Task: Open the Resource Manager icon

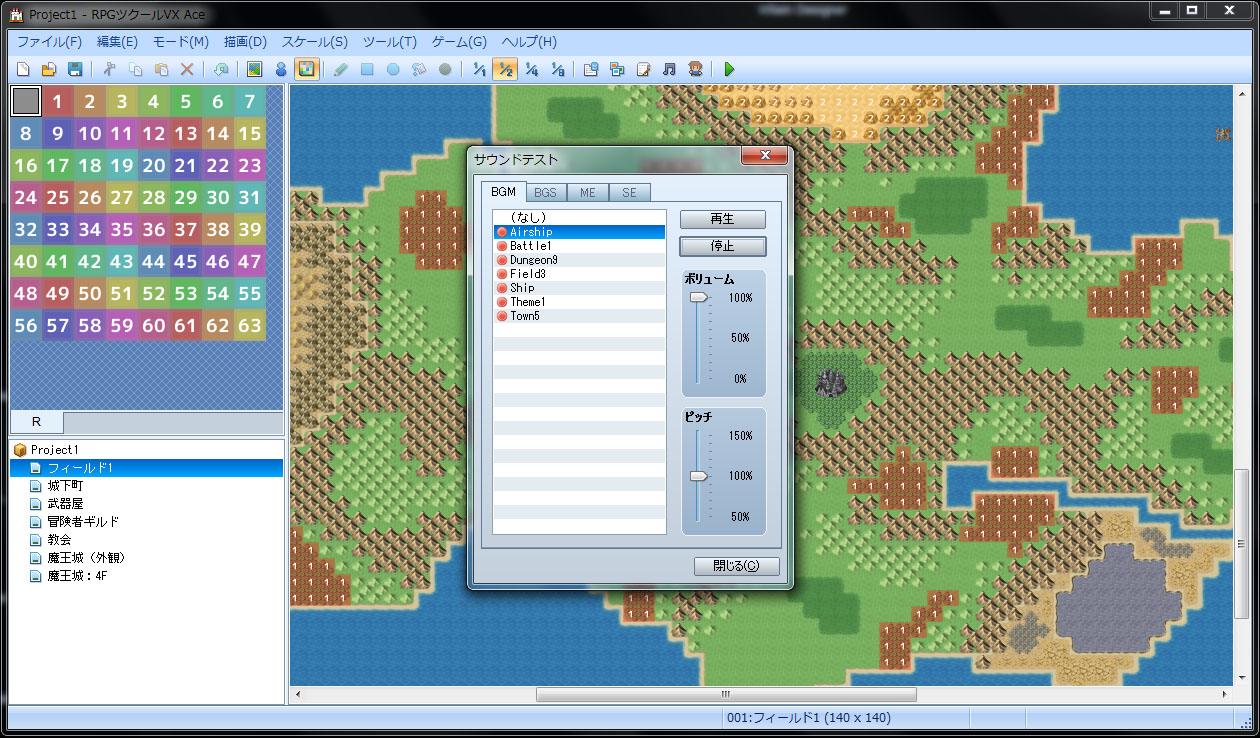Action: coord(617,70)
